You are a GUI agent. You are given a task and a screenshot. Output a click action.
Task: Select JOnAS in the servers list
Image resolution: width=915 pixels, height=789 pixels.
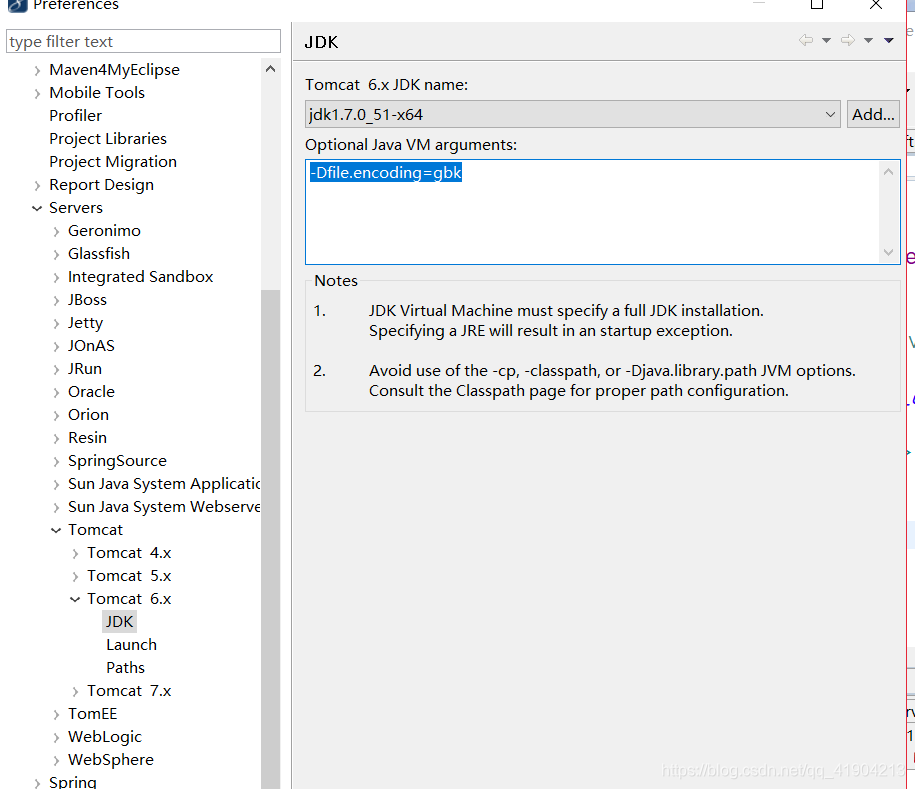point(91,346)
